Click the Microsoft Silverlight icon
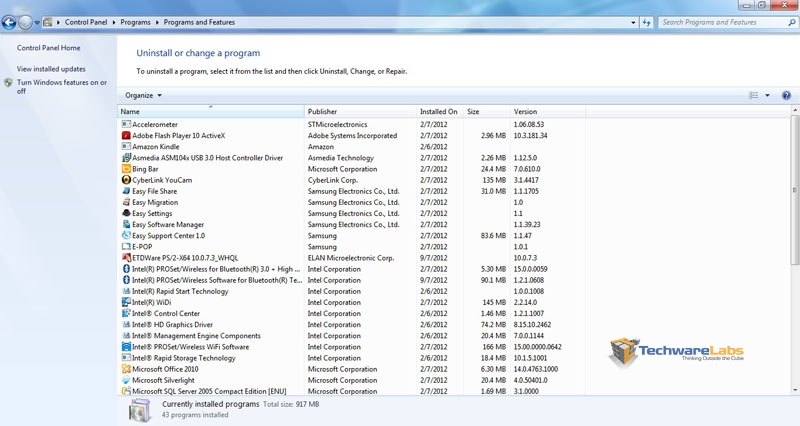 (126, 380)
